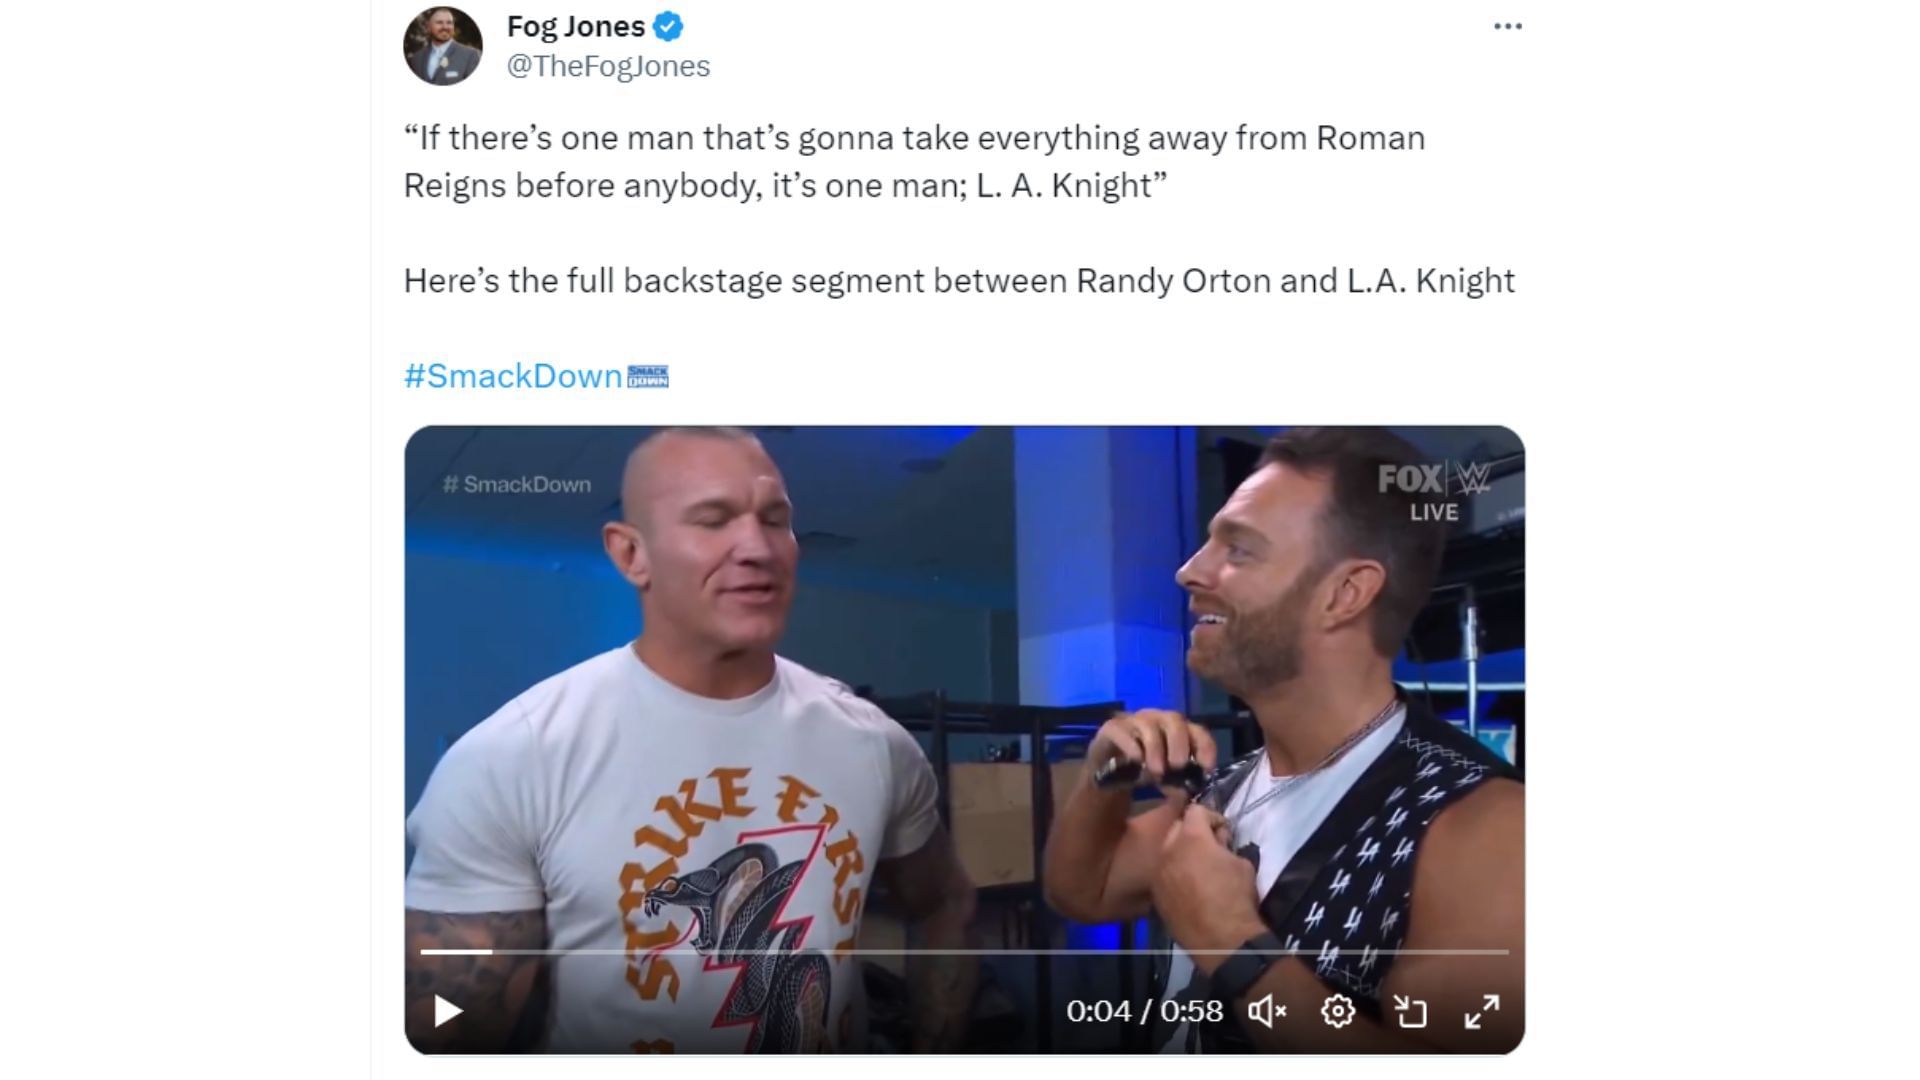
Task: Click Fog Jones profile avatar
Action: (x=443, y=46)
